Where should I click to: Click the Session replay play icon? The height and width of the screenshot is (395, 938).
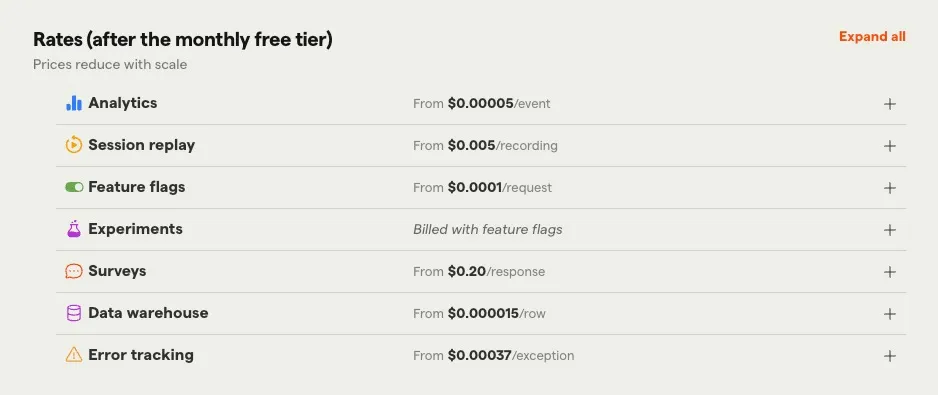pos(74,145)
